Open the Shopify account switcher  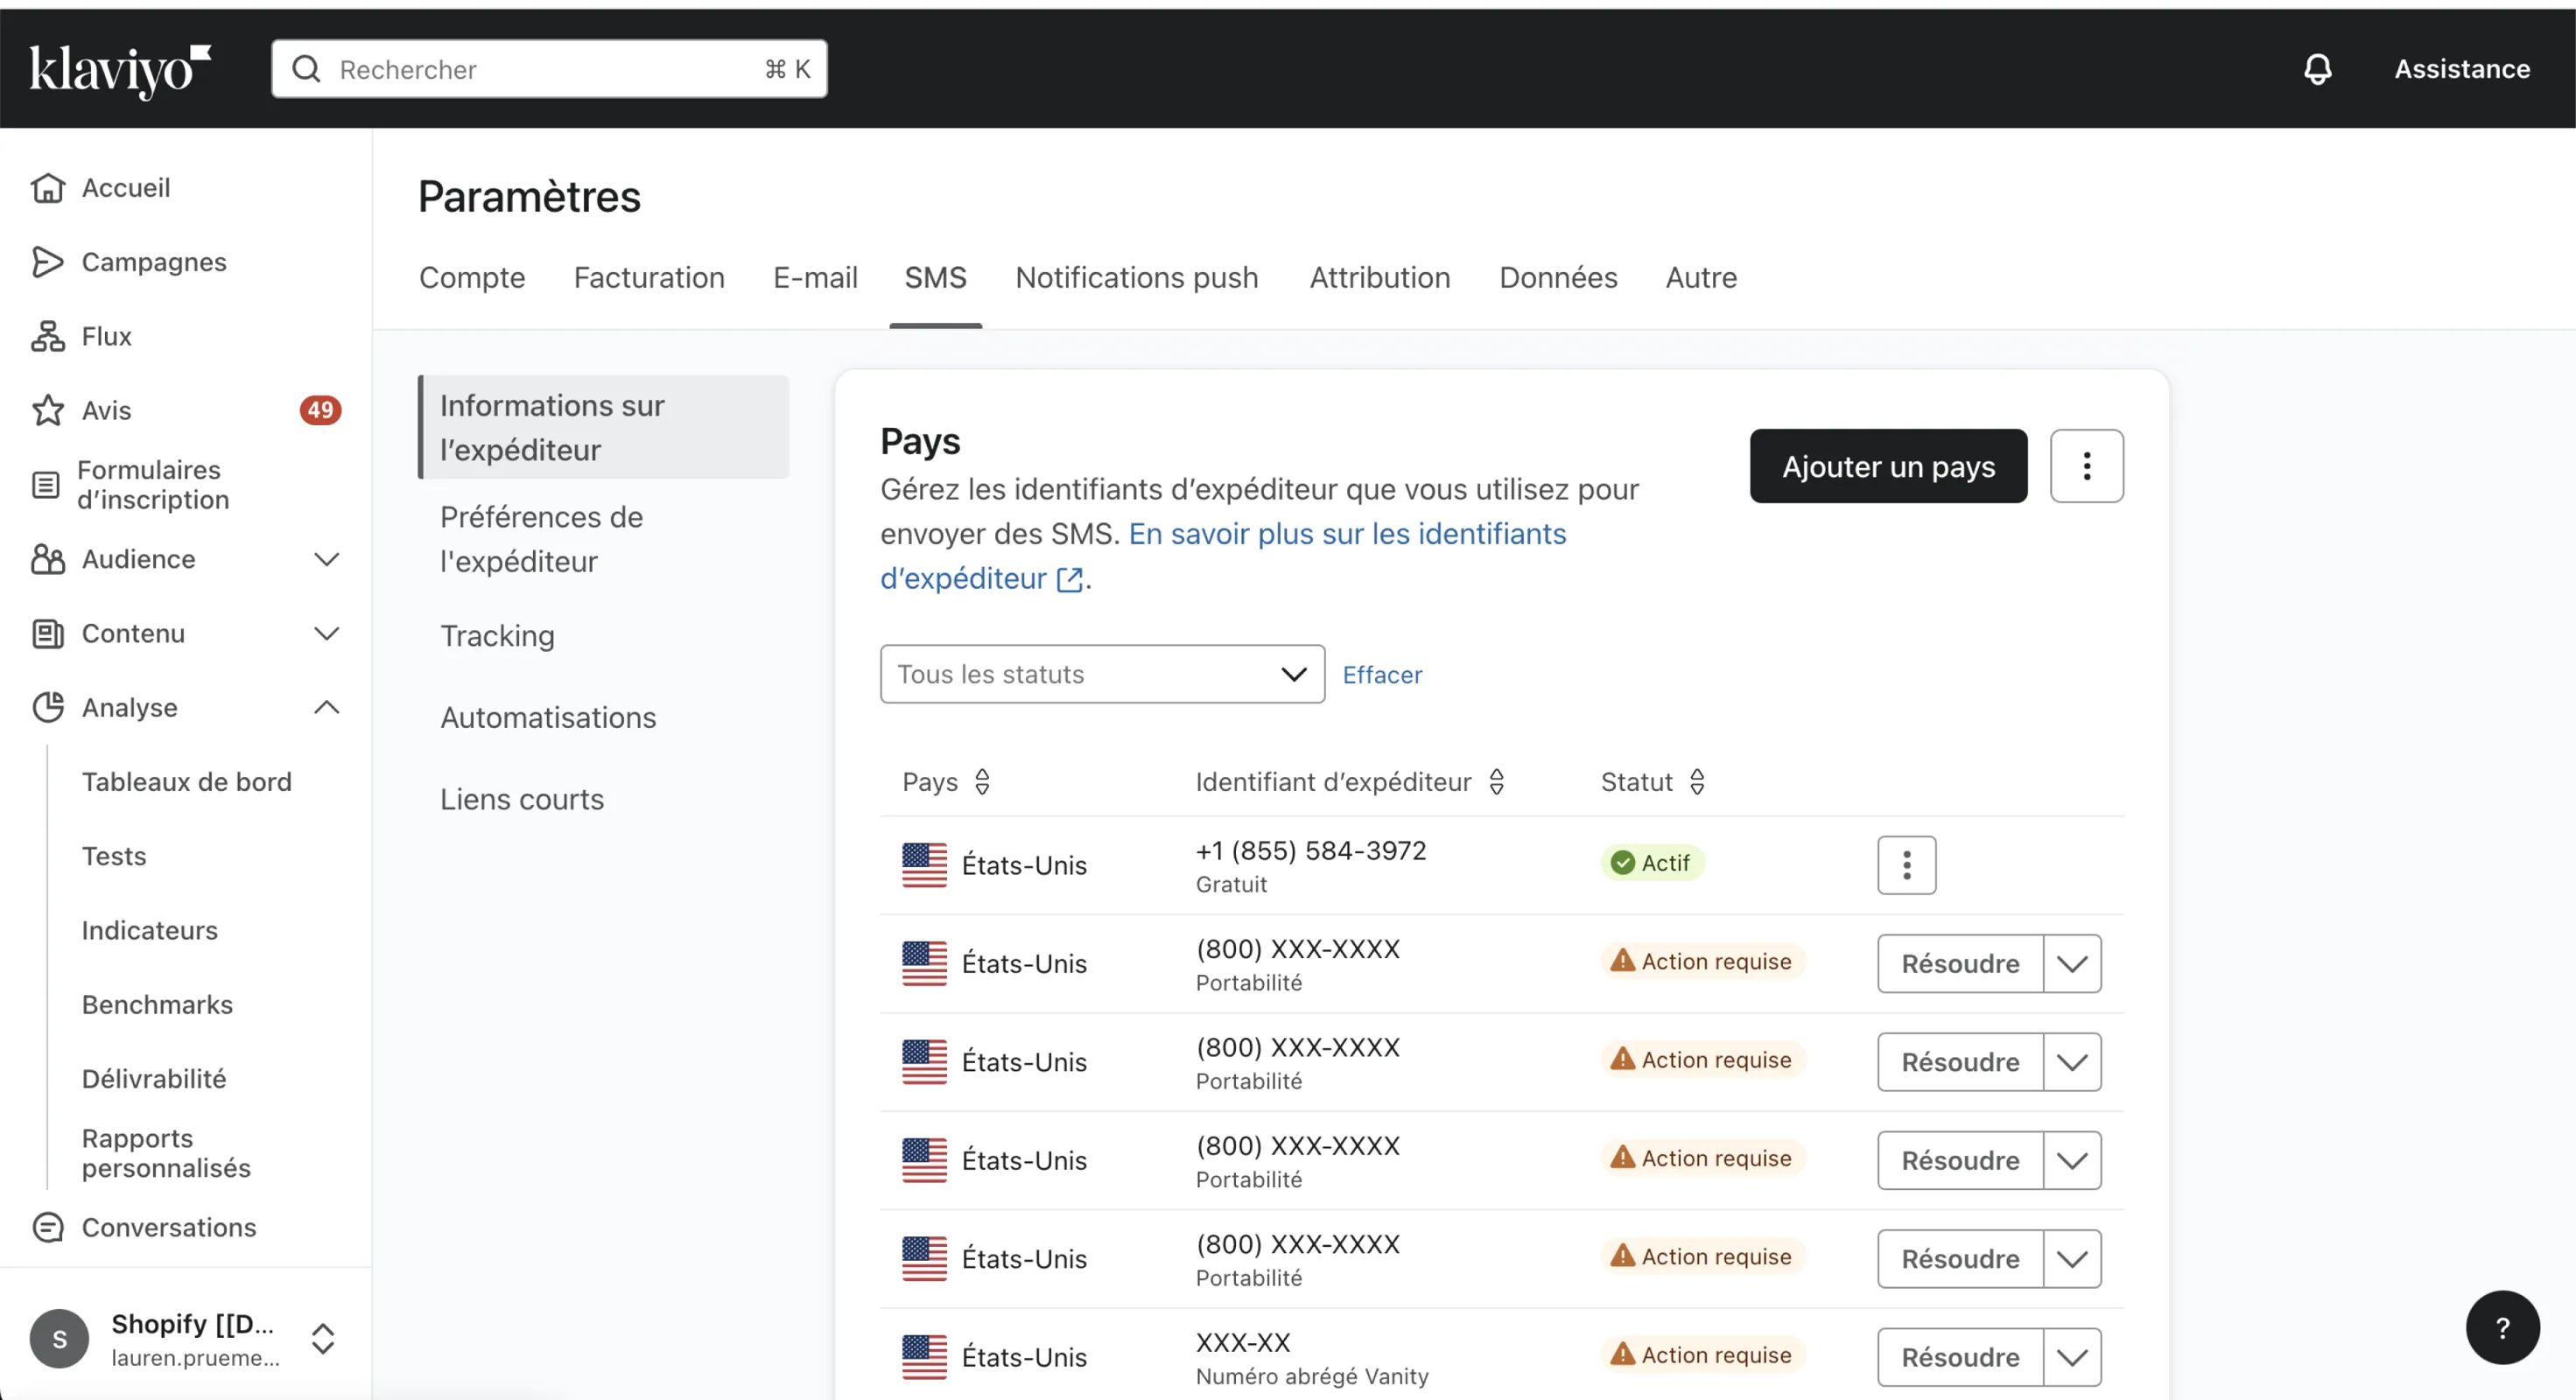click(x=322, y=1338)
